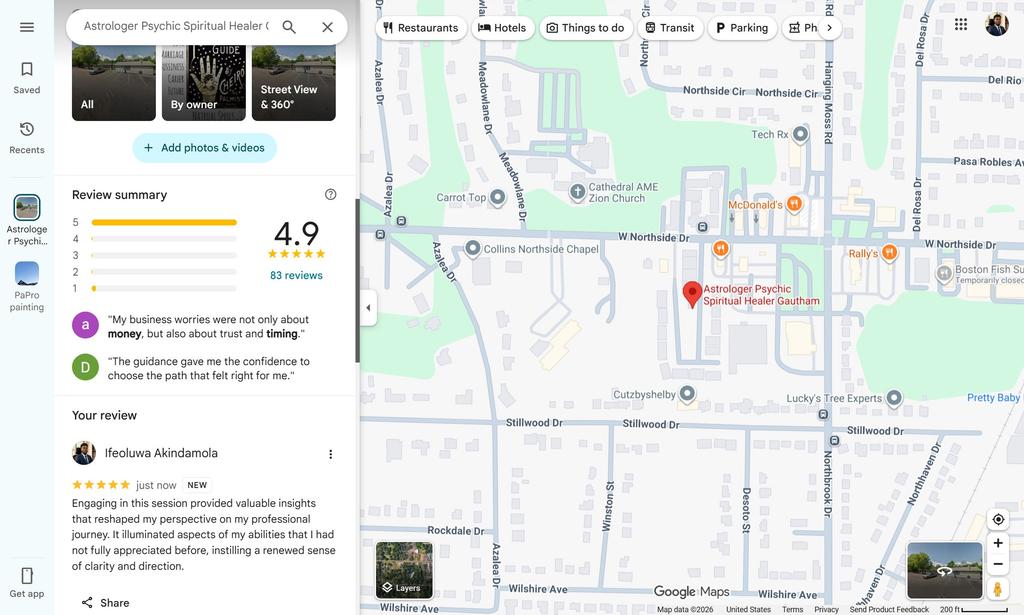Click the Street View pegman icon
Image resolution: width=1024 pixels, height=615 pixels.
[997, 588]
